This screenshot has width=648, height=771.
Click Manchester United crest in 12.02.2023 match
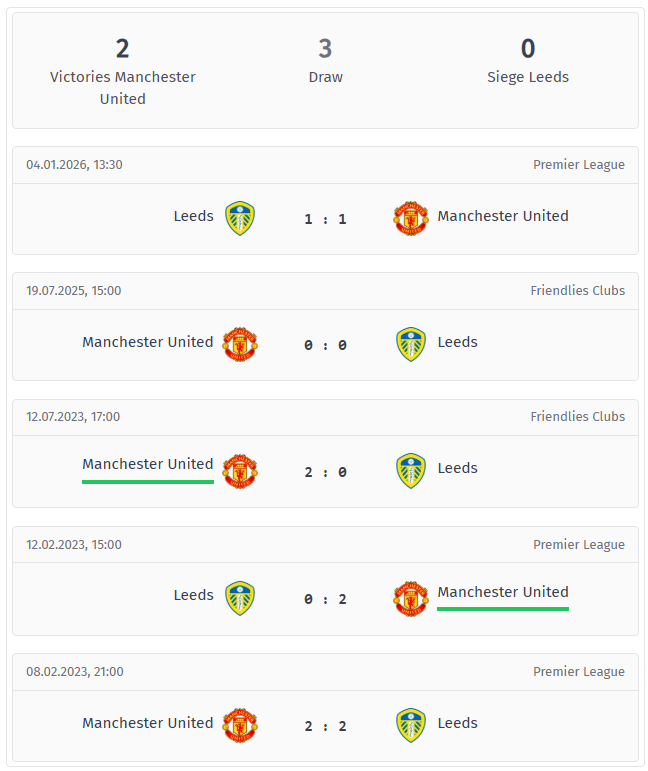(x=410, y=597)
